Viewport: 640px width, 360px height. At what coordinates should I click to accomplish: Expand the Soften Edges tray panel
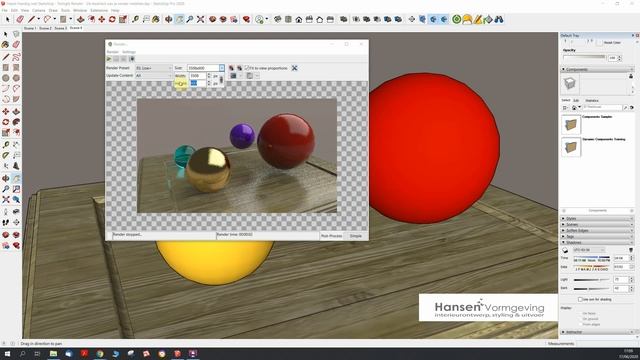(598, 231)
